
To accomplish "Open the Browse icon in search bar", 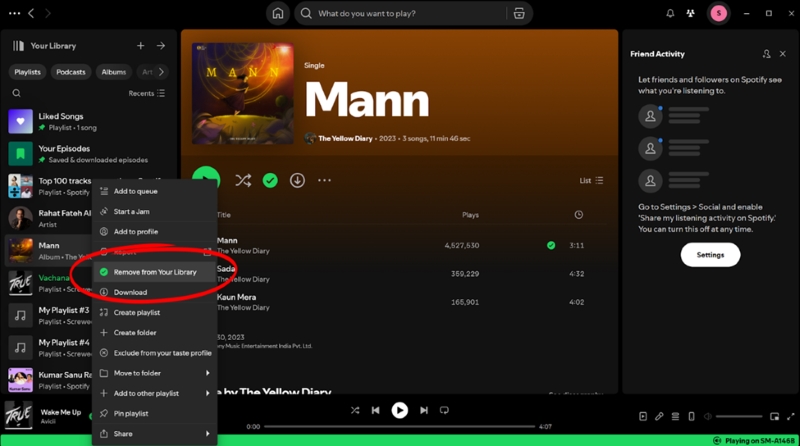I will tap(519, 14).
